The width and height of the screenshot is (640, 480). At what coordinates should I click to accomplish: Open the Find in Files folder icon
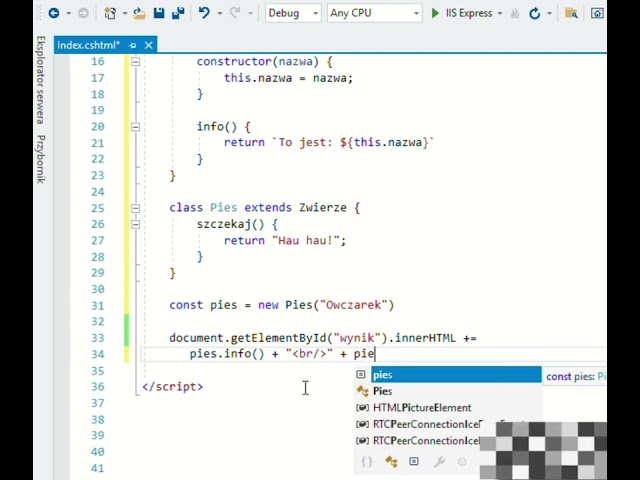(571, 13)
